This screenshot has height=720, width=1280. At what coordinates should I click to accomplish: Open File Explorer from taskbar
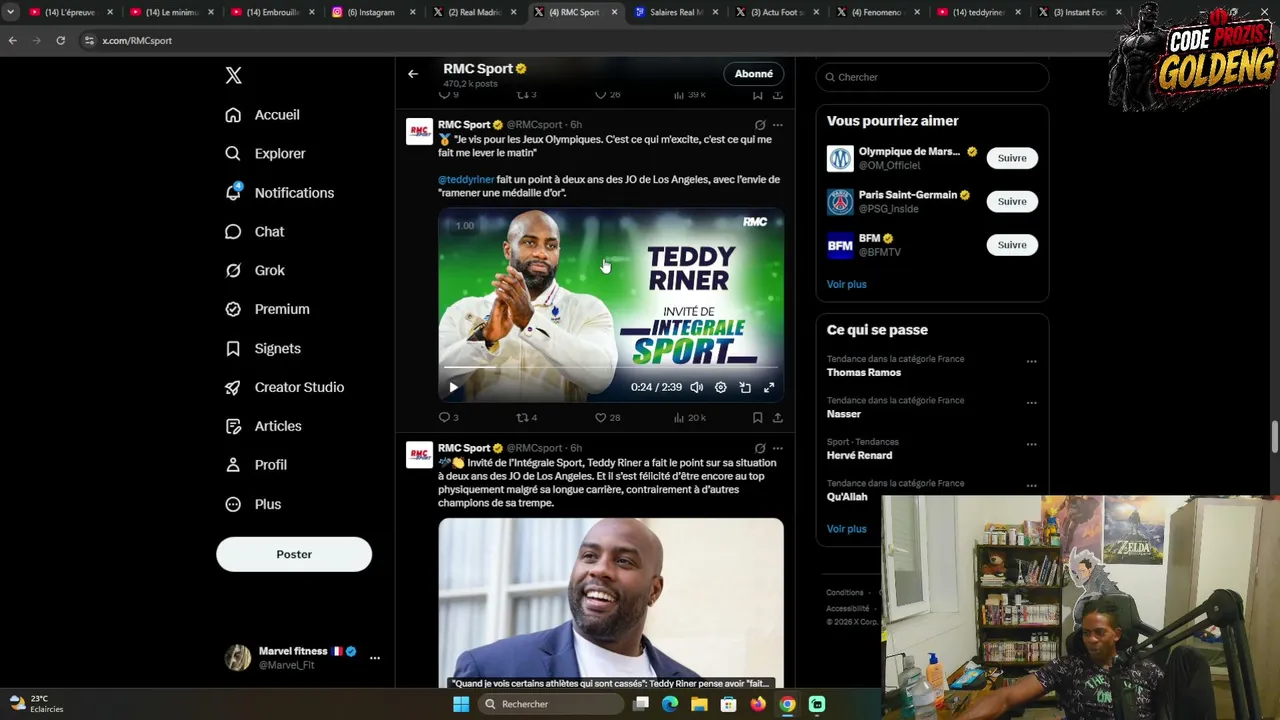(699, 704)
